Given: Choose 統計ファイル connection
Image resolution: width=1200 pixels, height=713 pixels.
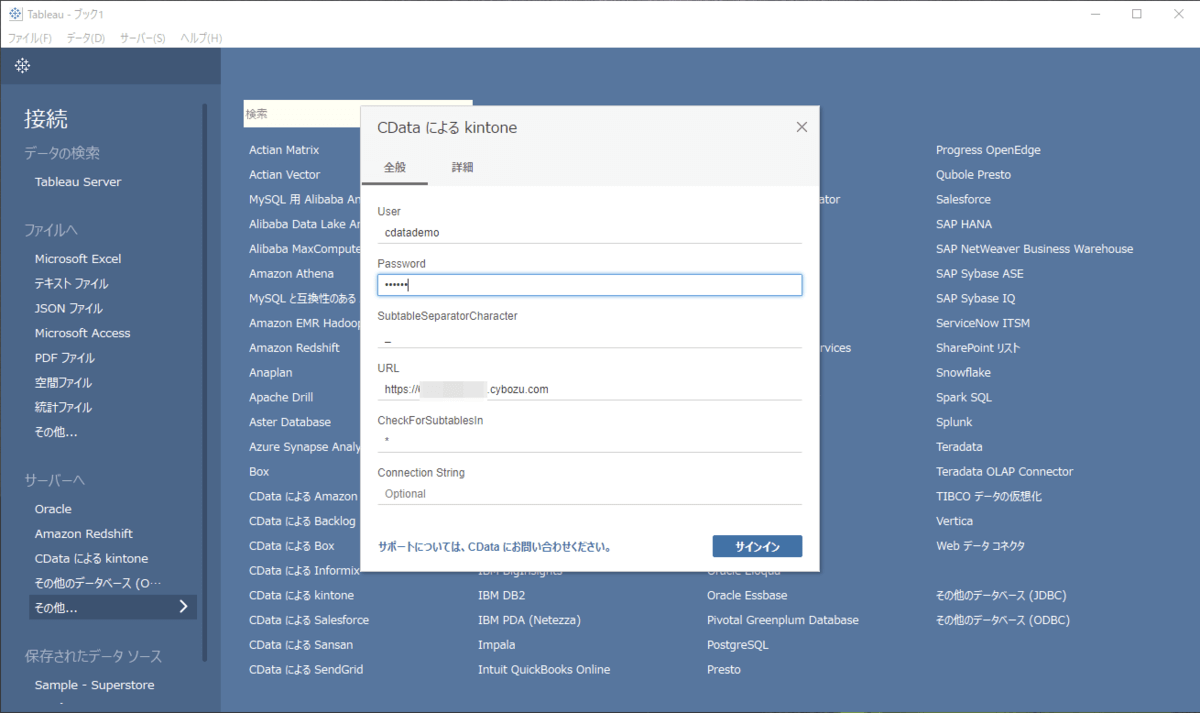Looking at the screenshot, I should click(x=63, y=408).
